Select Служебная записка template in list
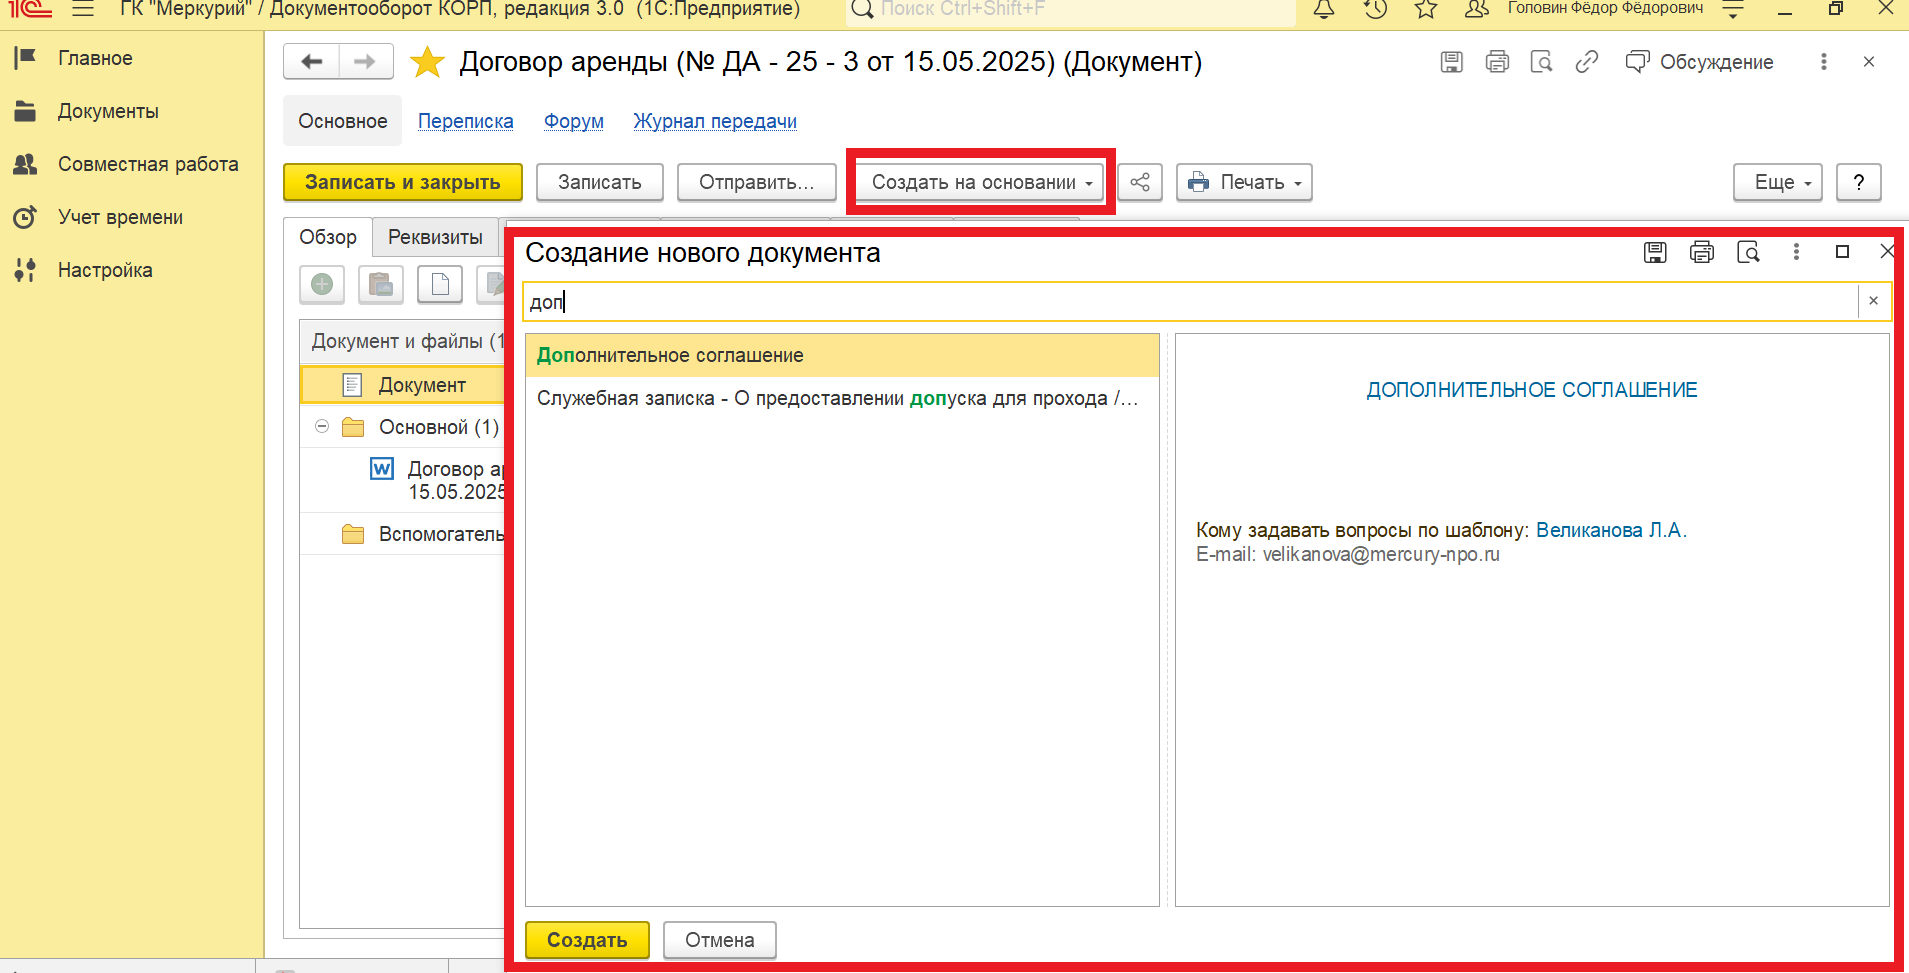The width and height of the screenshot is (1909, 973). 836,398
